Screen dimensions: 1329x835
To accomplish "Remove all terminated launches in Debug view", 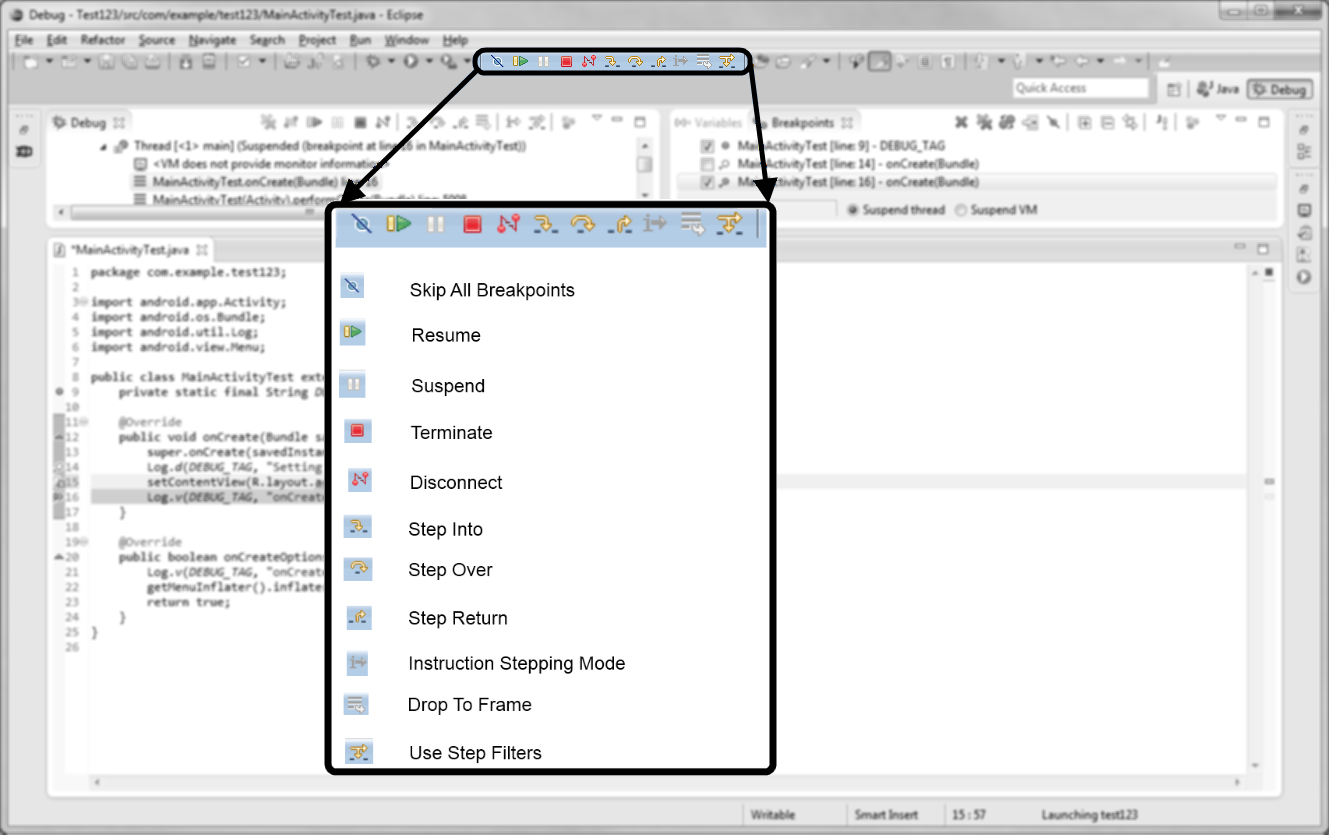I will pos(268,123).
